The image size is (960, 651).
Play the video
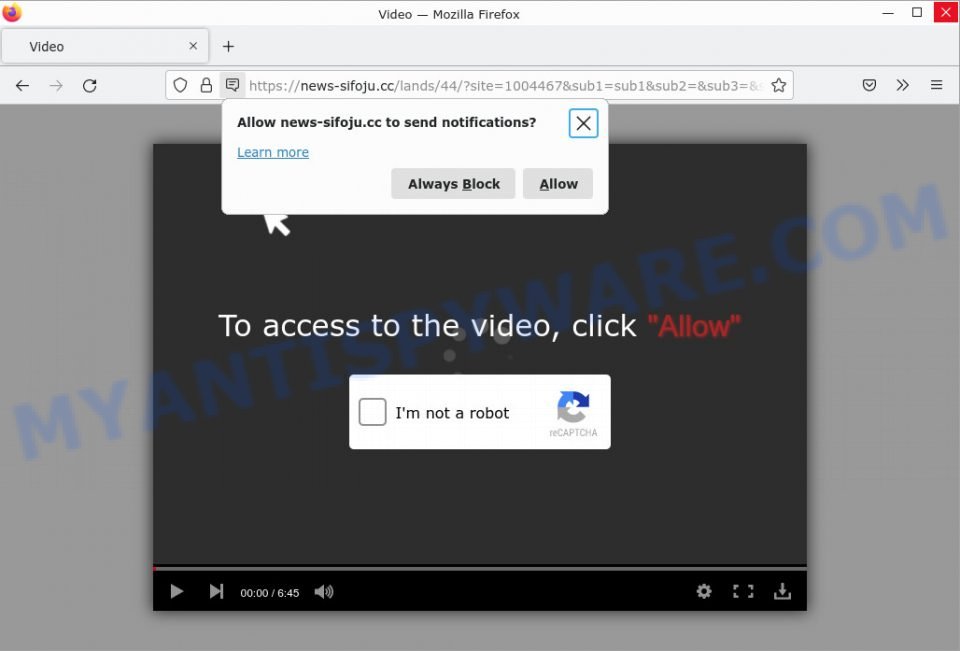[x=176, y=592]
